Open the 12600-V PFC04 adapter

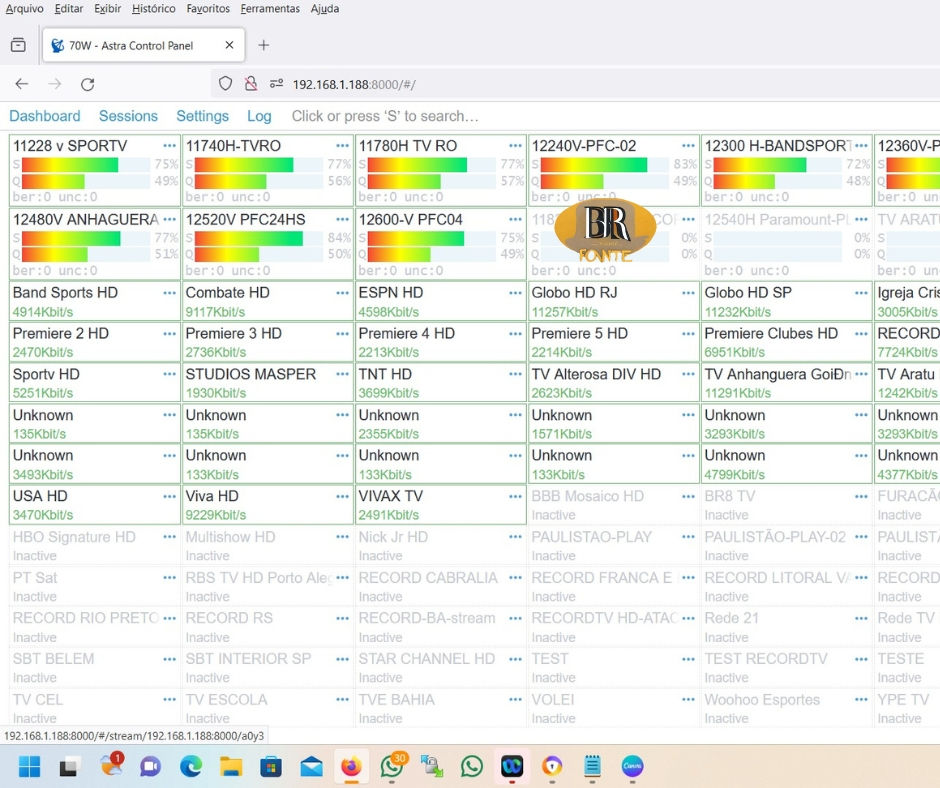[x=441, y=243]
